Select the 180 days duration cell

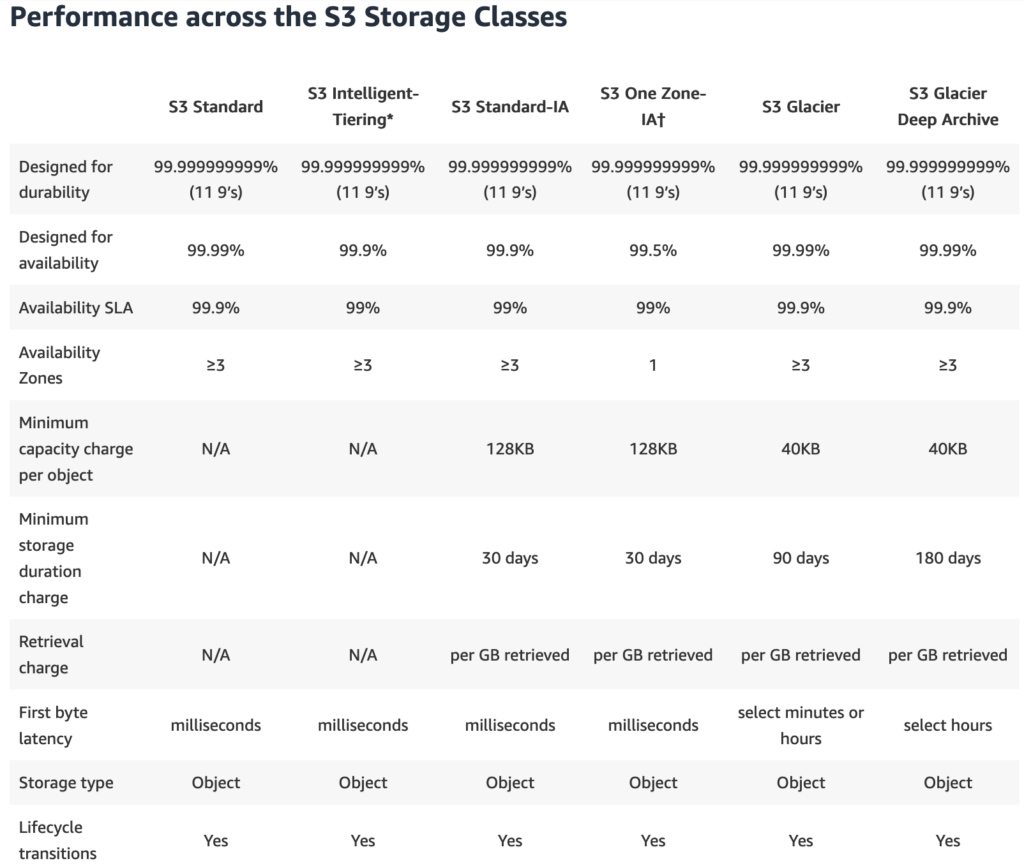coord(947,558)
